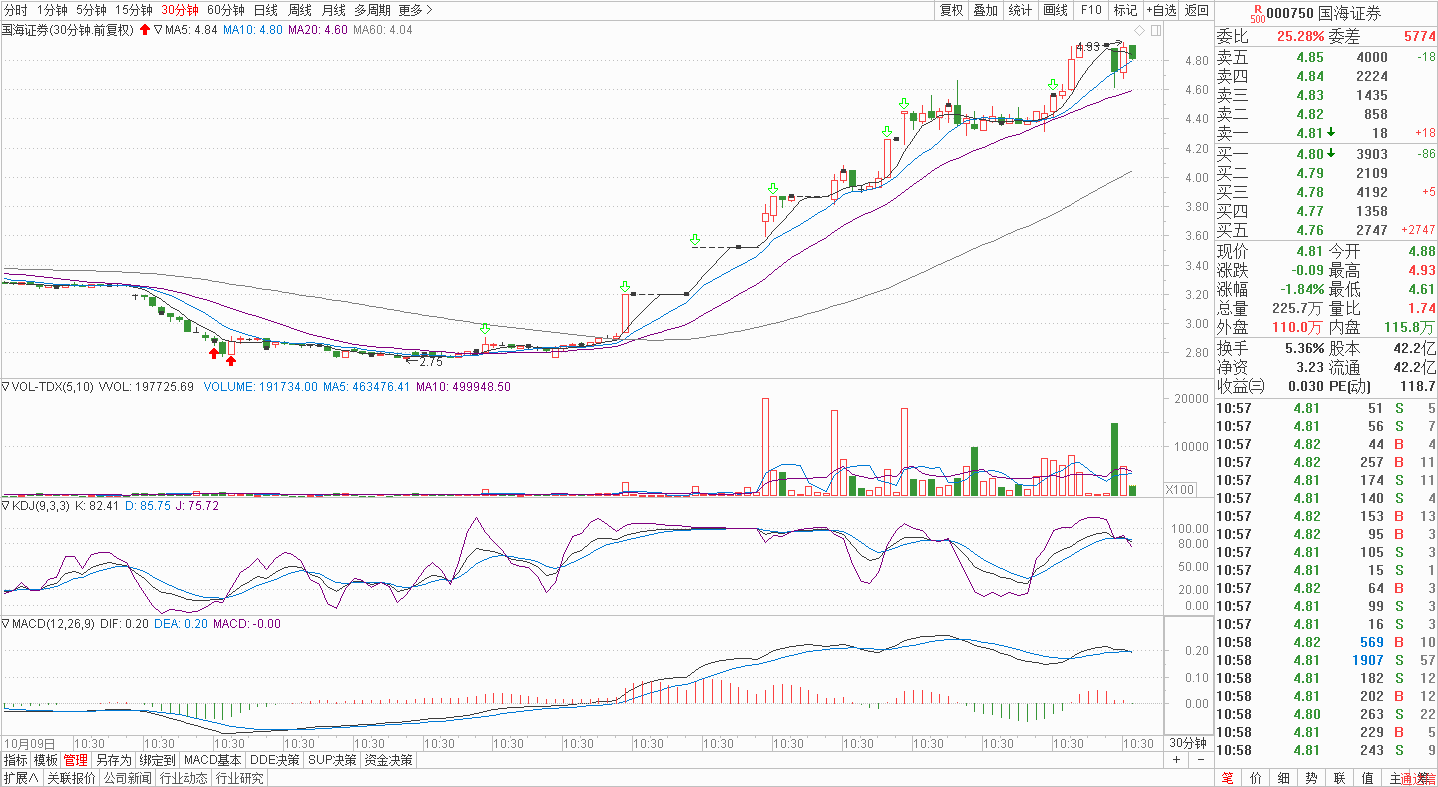Click the green down arrow next to 买一 price
1438x787 pixels.
click(1331, 154)
